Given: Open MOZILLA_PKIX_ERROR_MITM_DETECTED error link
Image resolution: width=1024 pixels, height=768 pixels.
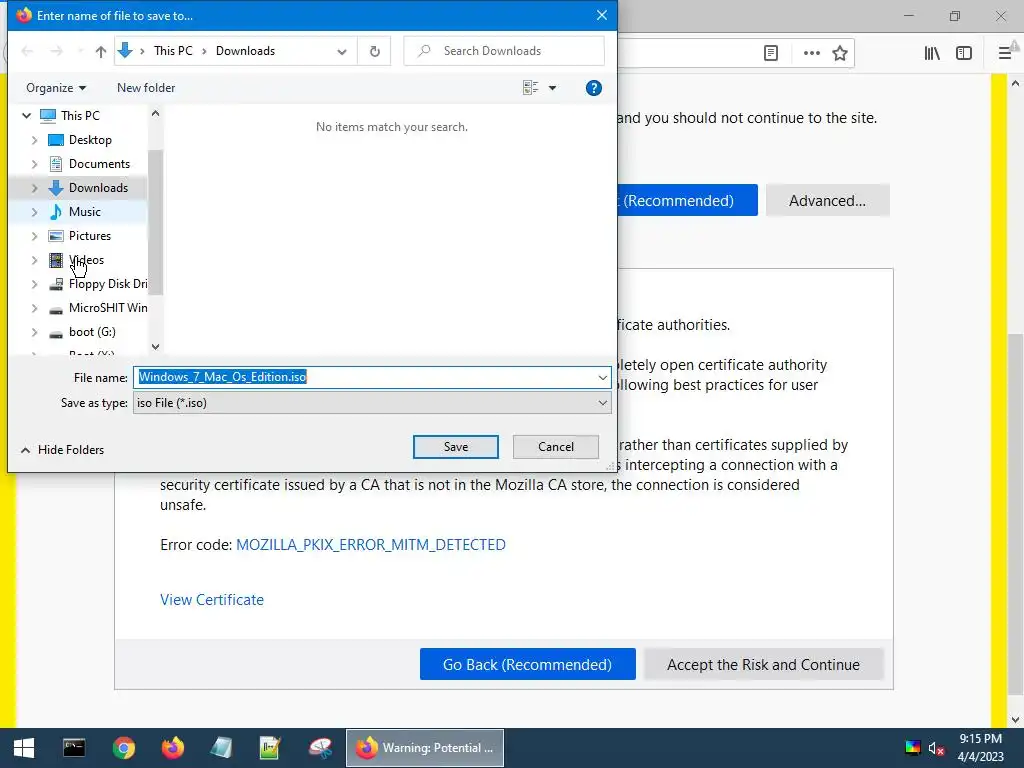Looking at the screenshot, I should coord(370,545).
